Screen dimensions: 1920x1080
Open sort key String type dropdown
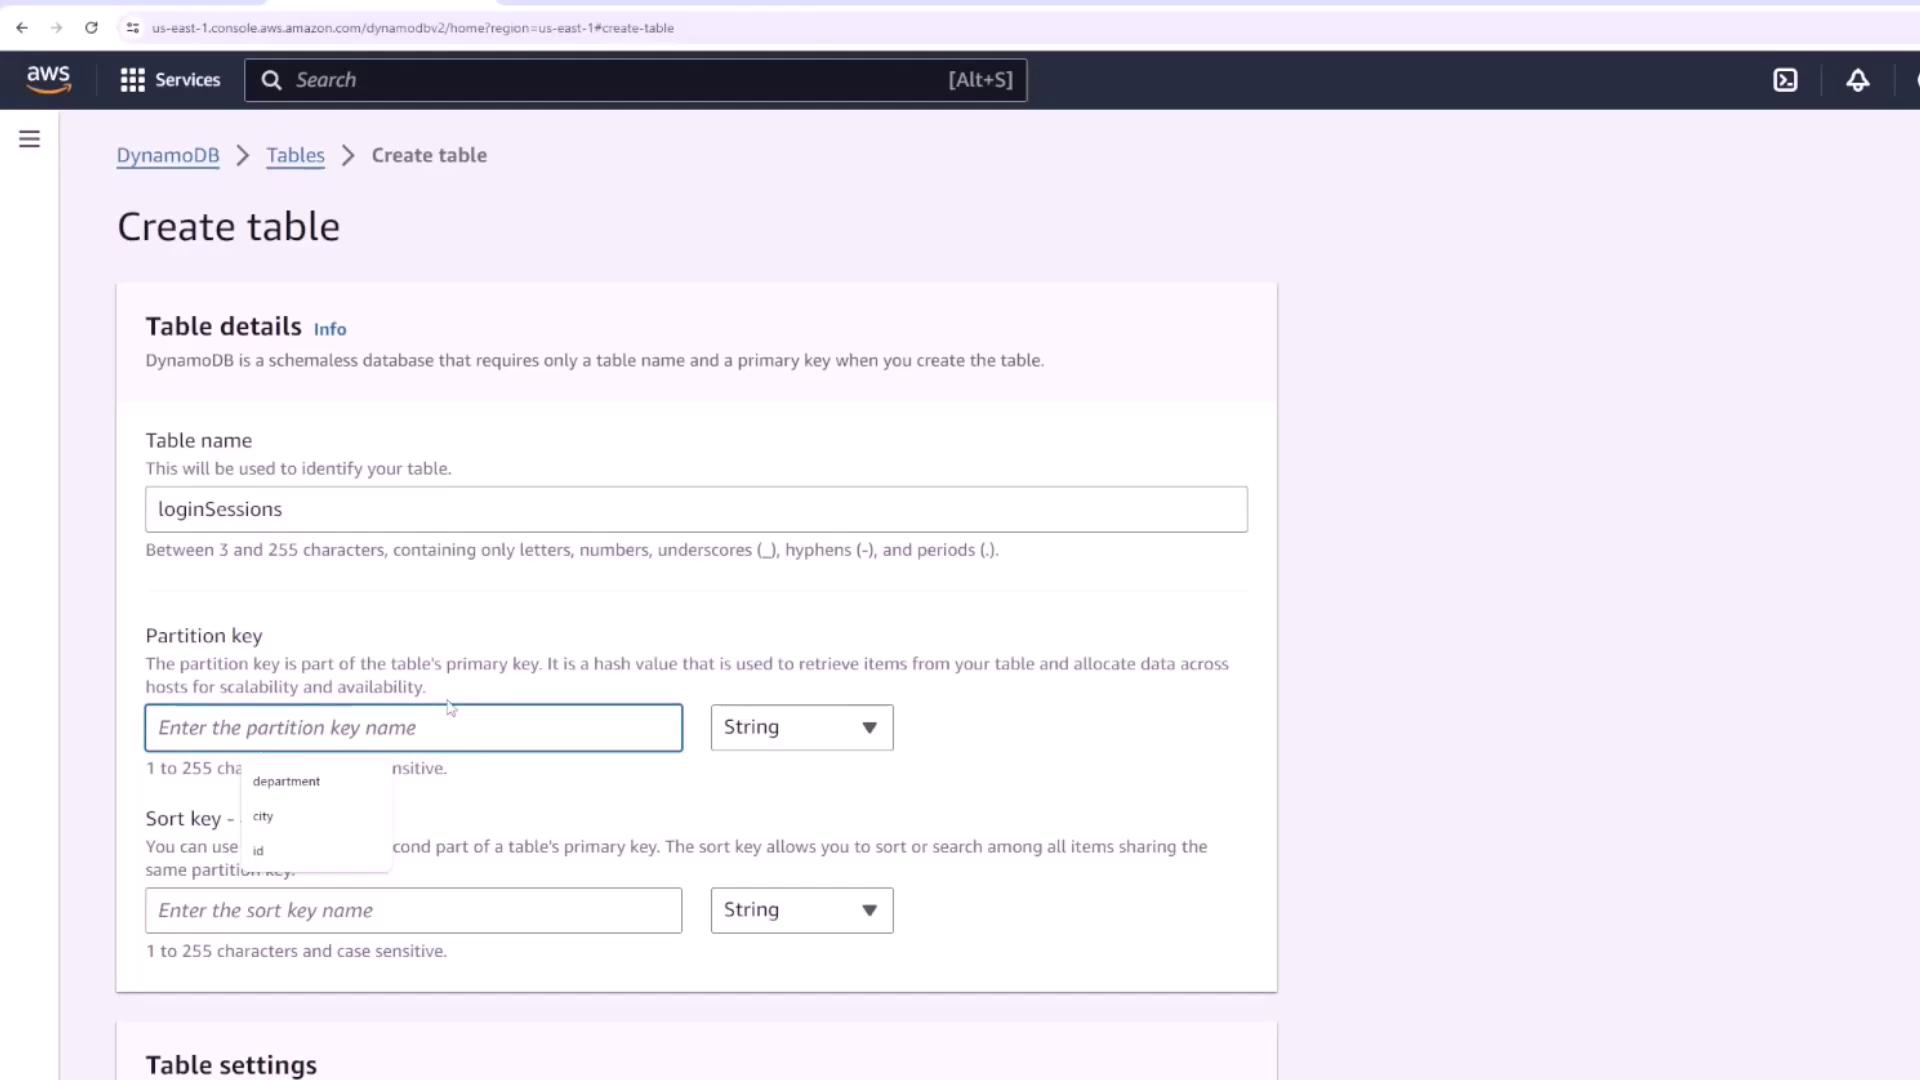pyautogui.click(x=801, y=911)
